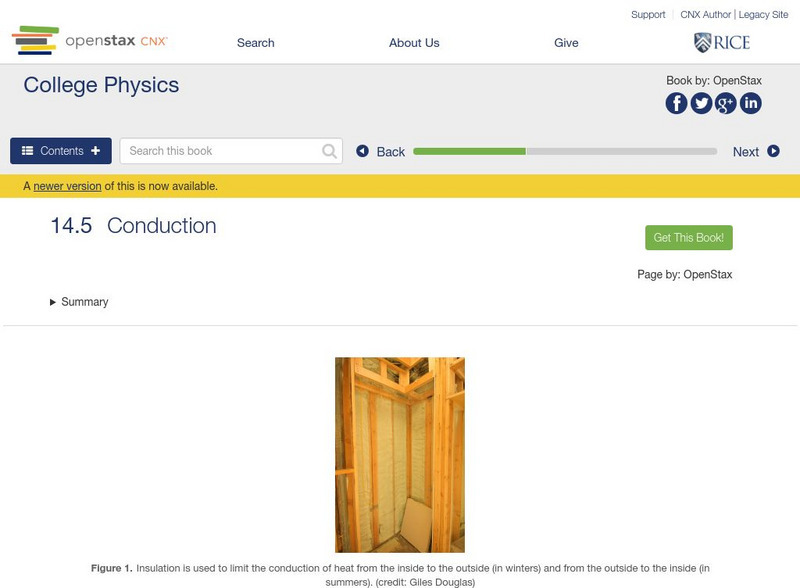Viewport: 800px width, 588px height.
Task: Open the Support link
Action: click(x=648, y=15)
